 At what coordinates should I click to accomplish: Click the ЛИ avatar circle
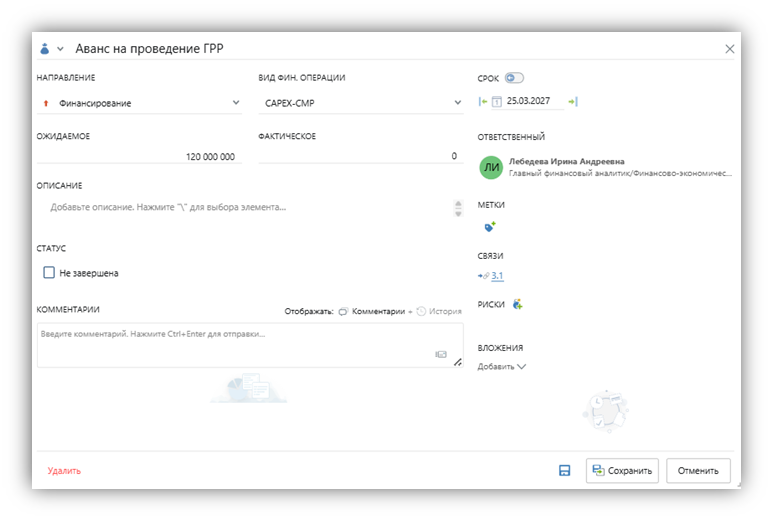coord(491,168)
